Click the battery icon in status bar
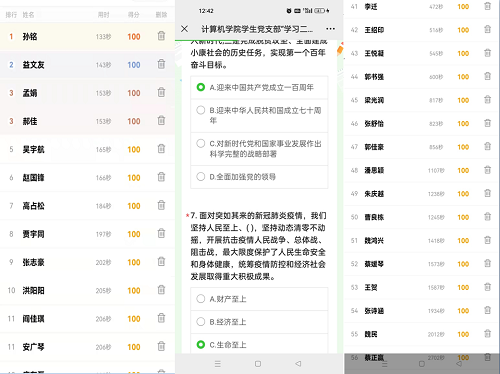Image resolution: width=500 pixels, height=374 pixels. (x=319, y=11)
